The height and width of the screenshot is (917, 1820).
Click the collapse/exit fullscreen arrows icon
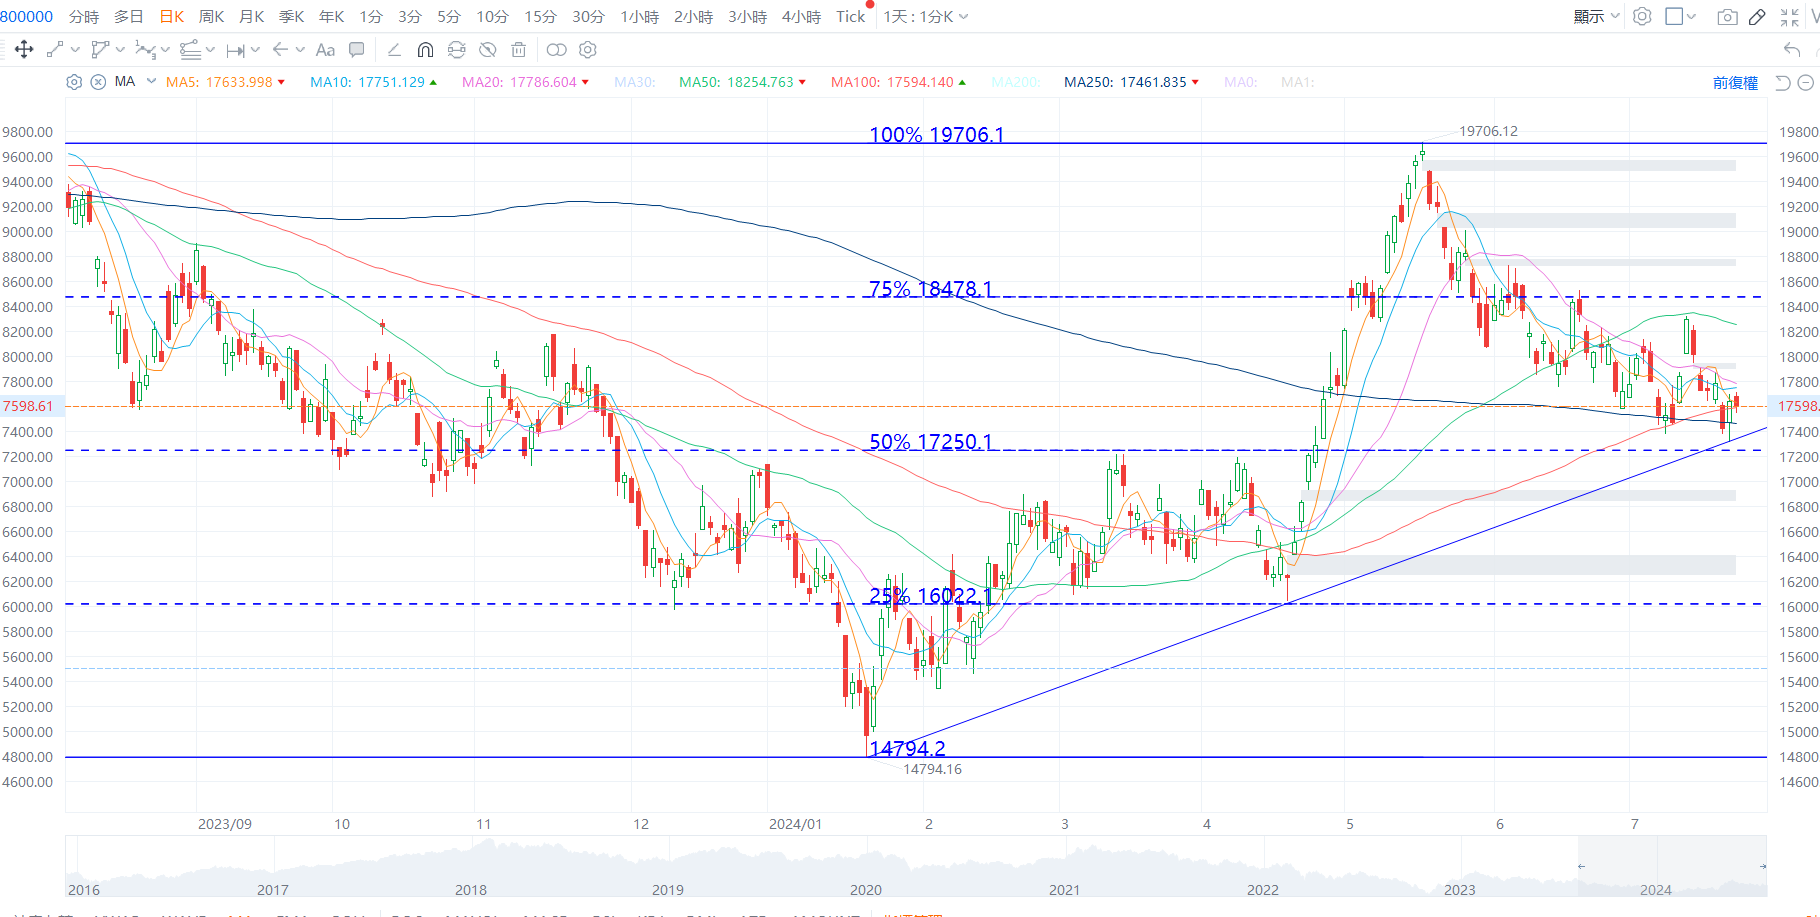[1789, 16]
